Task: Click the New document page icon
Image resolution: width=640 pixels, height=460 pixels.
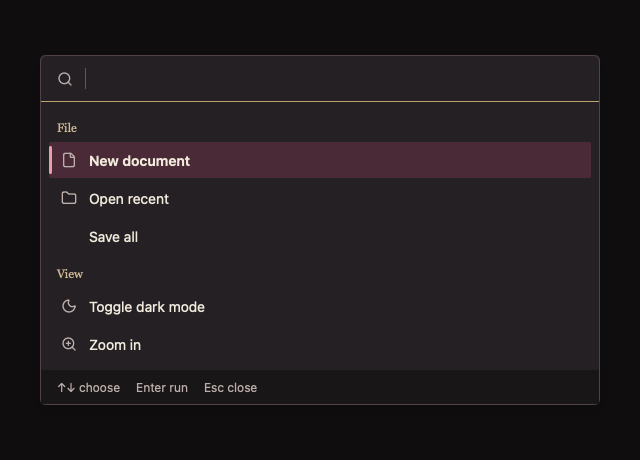Action: (x=69, y=160)
